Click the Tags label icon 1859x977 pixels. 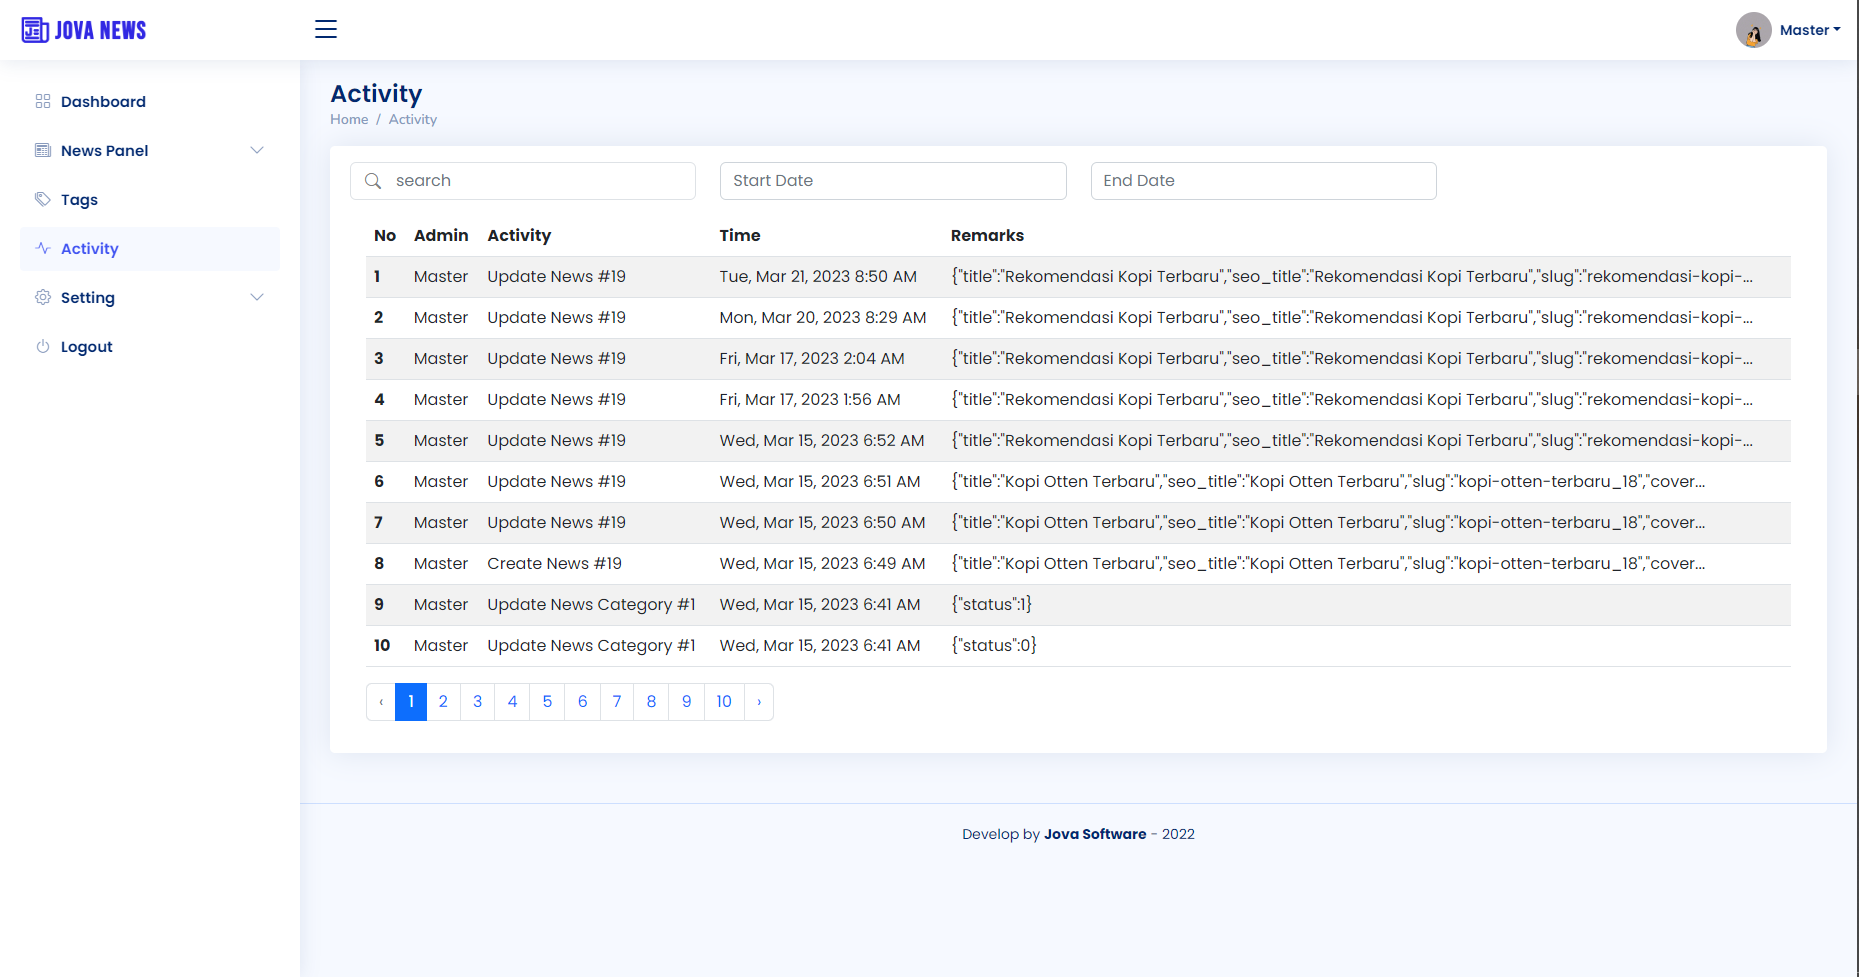(43, 199)
